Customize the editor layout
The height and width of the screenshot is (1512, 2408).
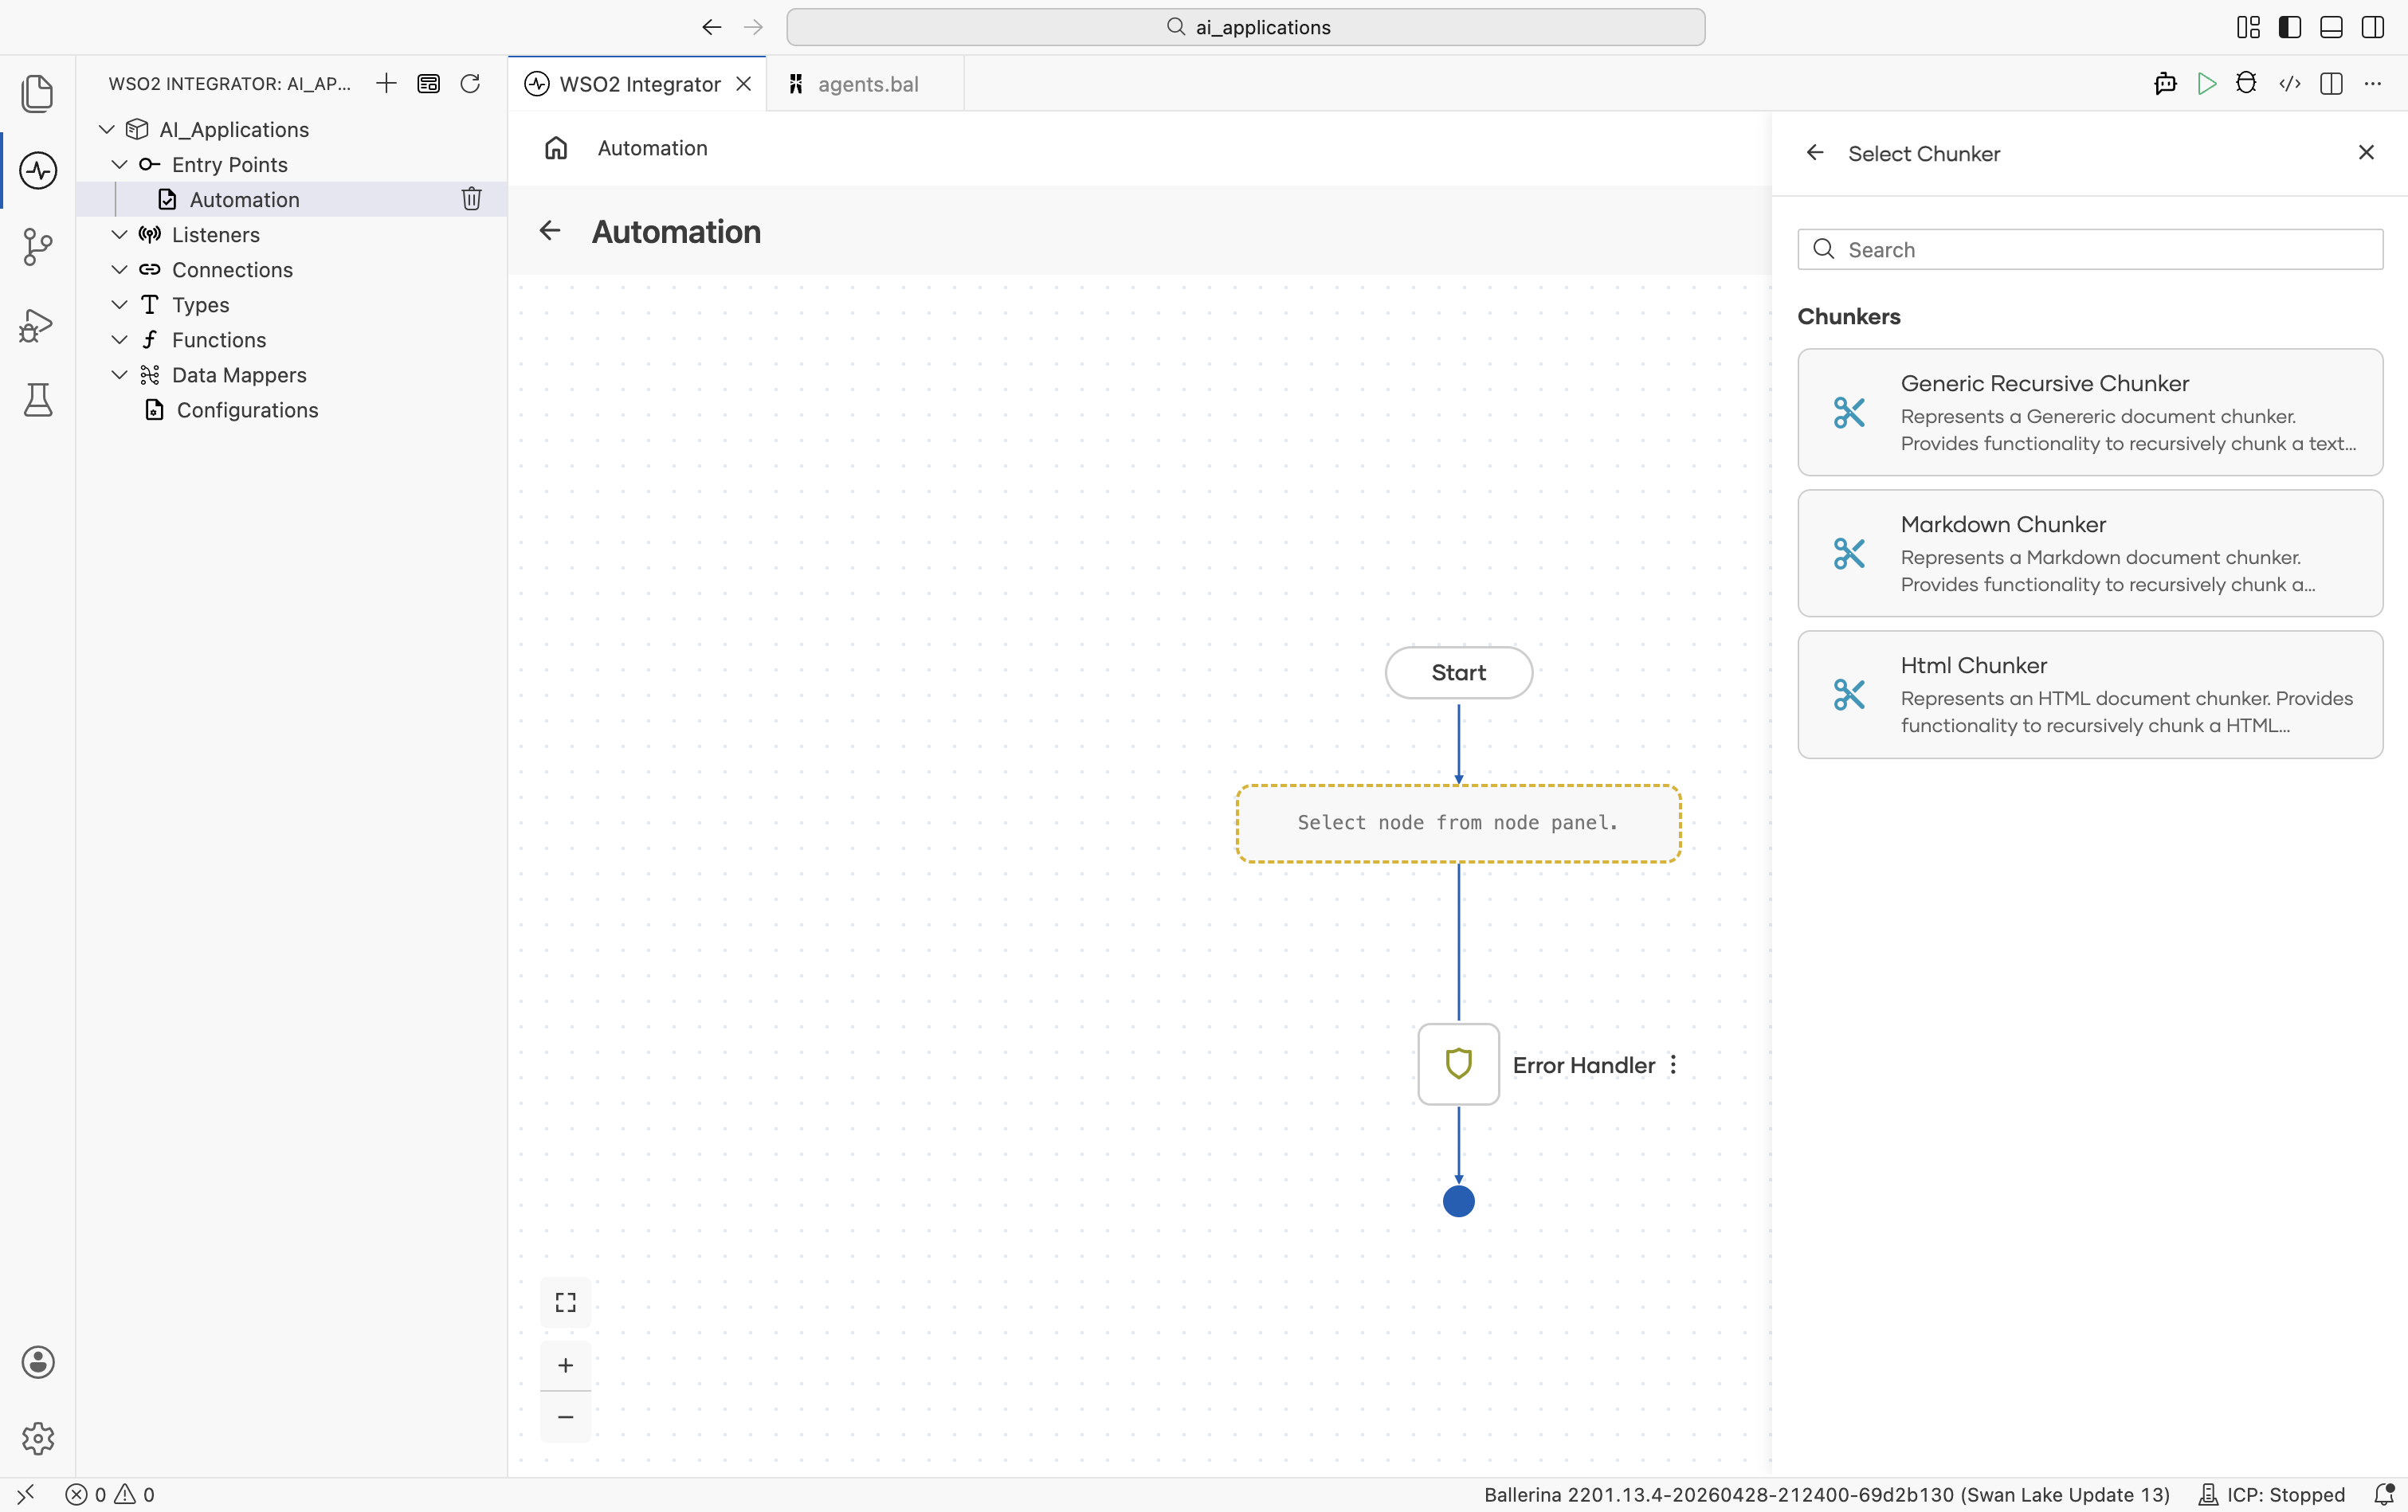(x=2248, y=27)
